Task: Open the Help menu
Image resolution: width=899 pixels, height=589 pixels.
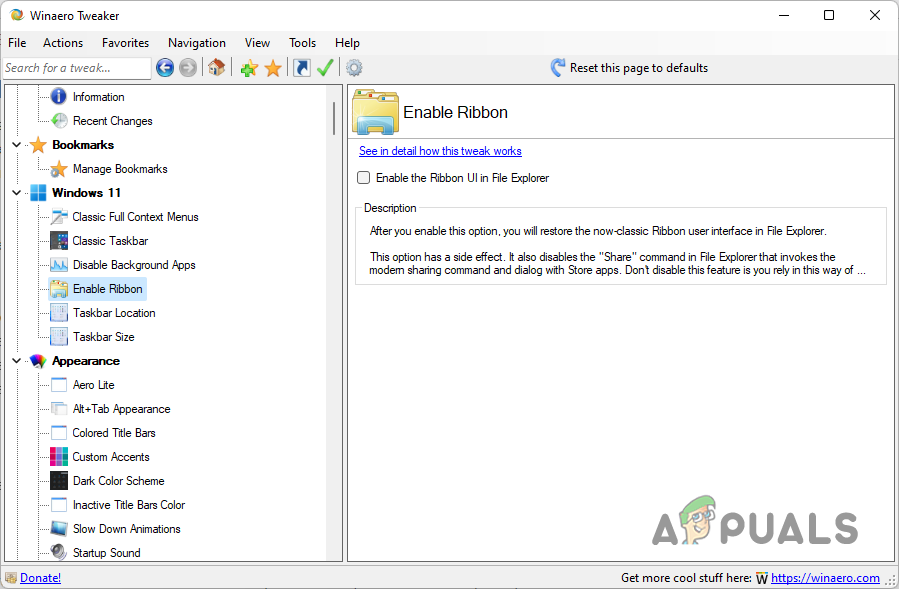Action: click(347, 43)
